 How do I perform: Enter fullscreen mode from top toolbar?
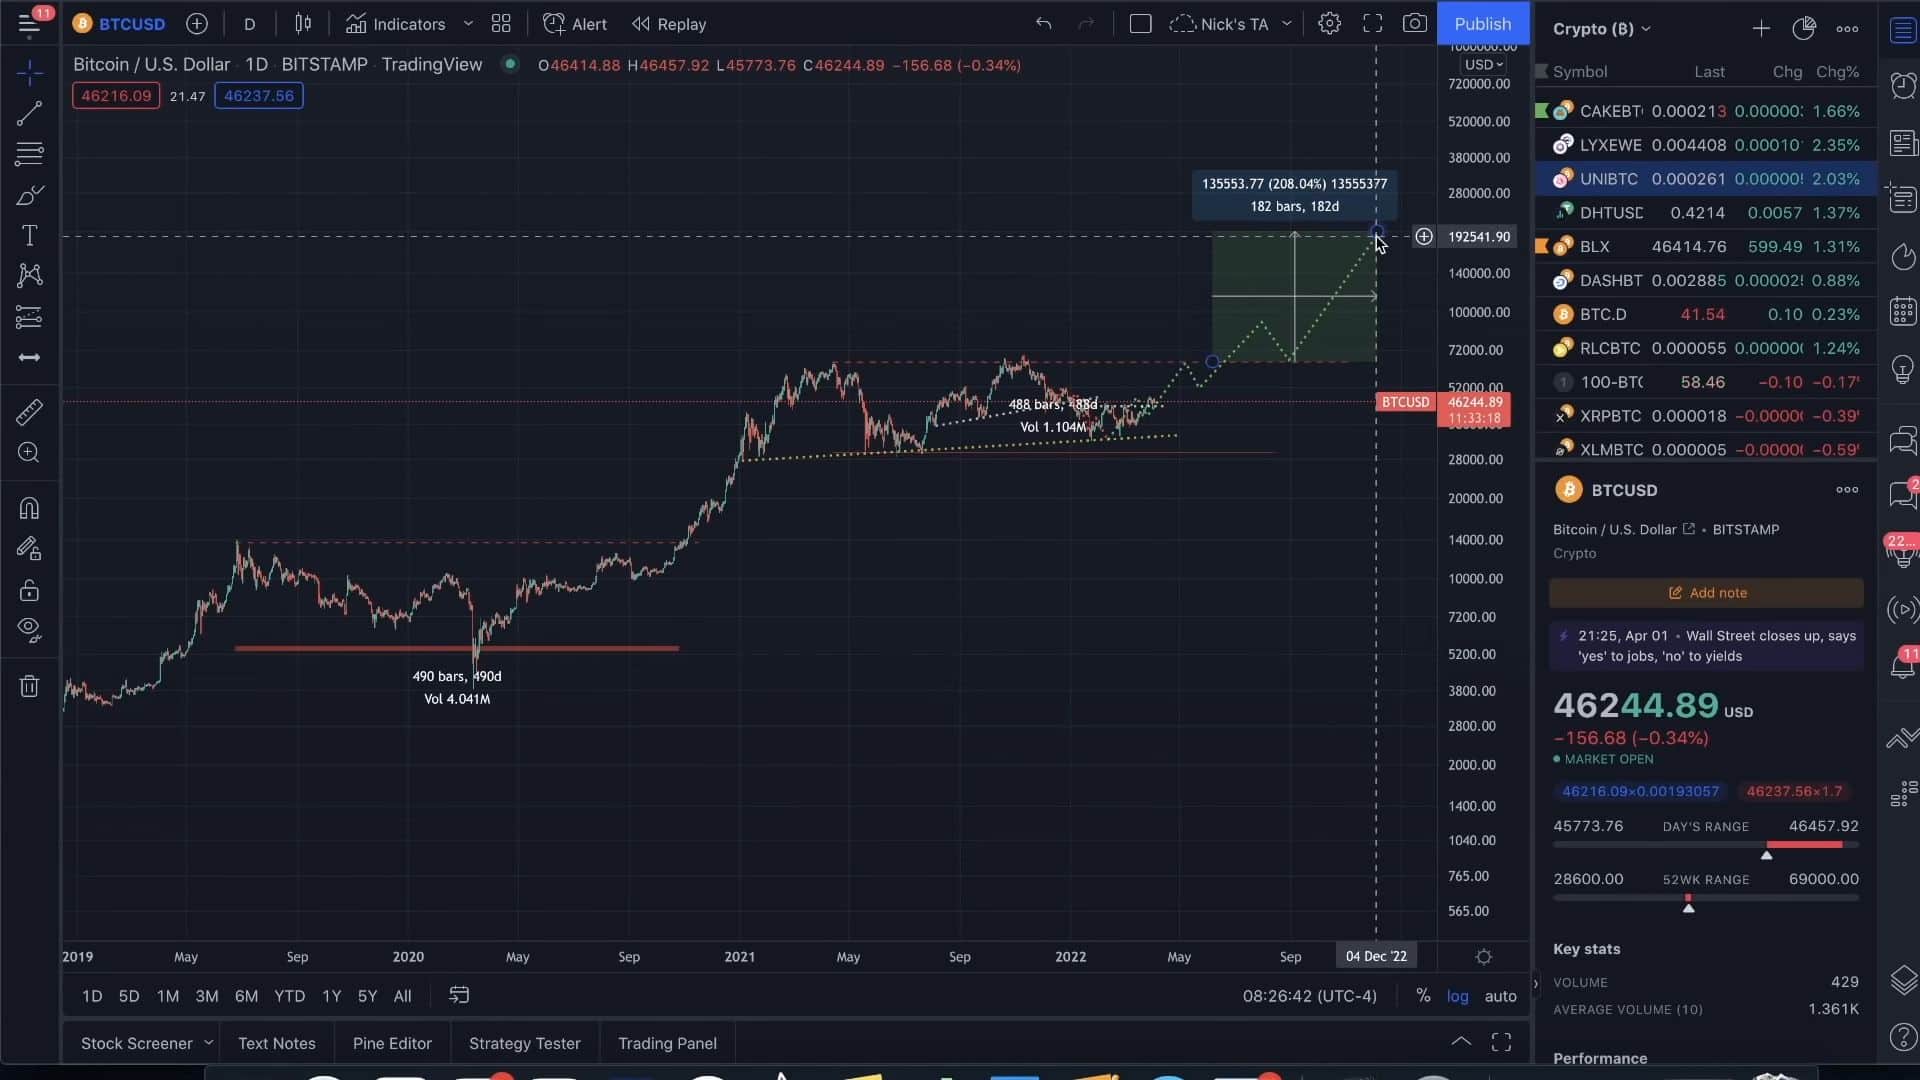pos(1373,24)
